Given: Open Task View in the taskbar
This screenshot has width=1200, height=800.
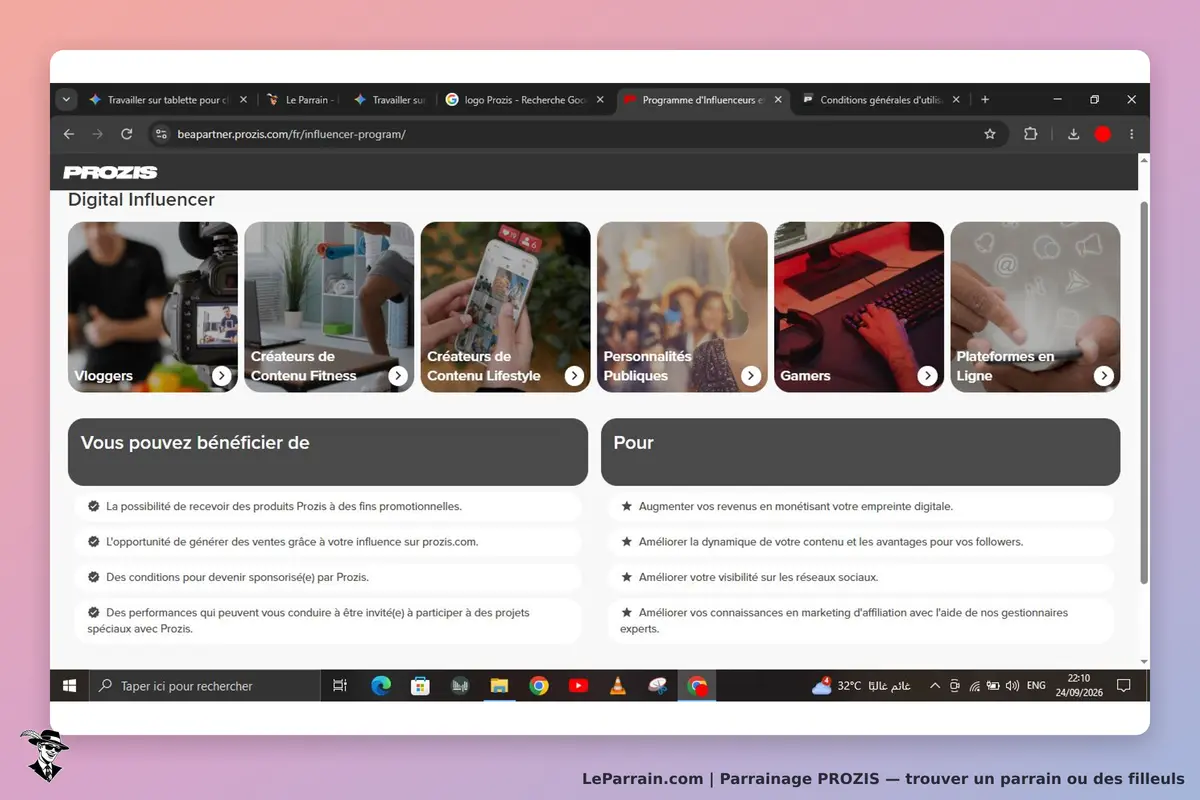Looking at the screenshot, I should [x=340, y=686].
